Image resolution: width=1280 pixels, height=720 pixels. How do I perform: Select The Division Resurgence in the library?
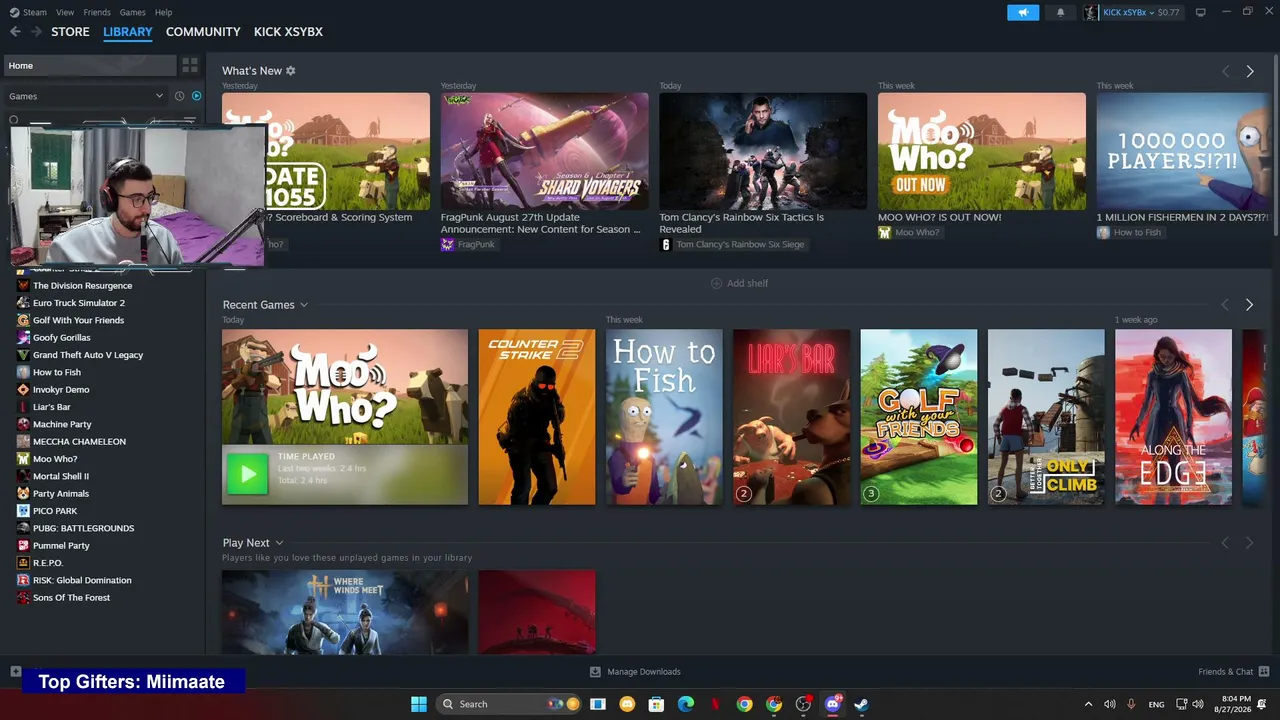click(x=82, y=286)
